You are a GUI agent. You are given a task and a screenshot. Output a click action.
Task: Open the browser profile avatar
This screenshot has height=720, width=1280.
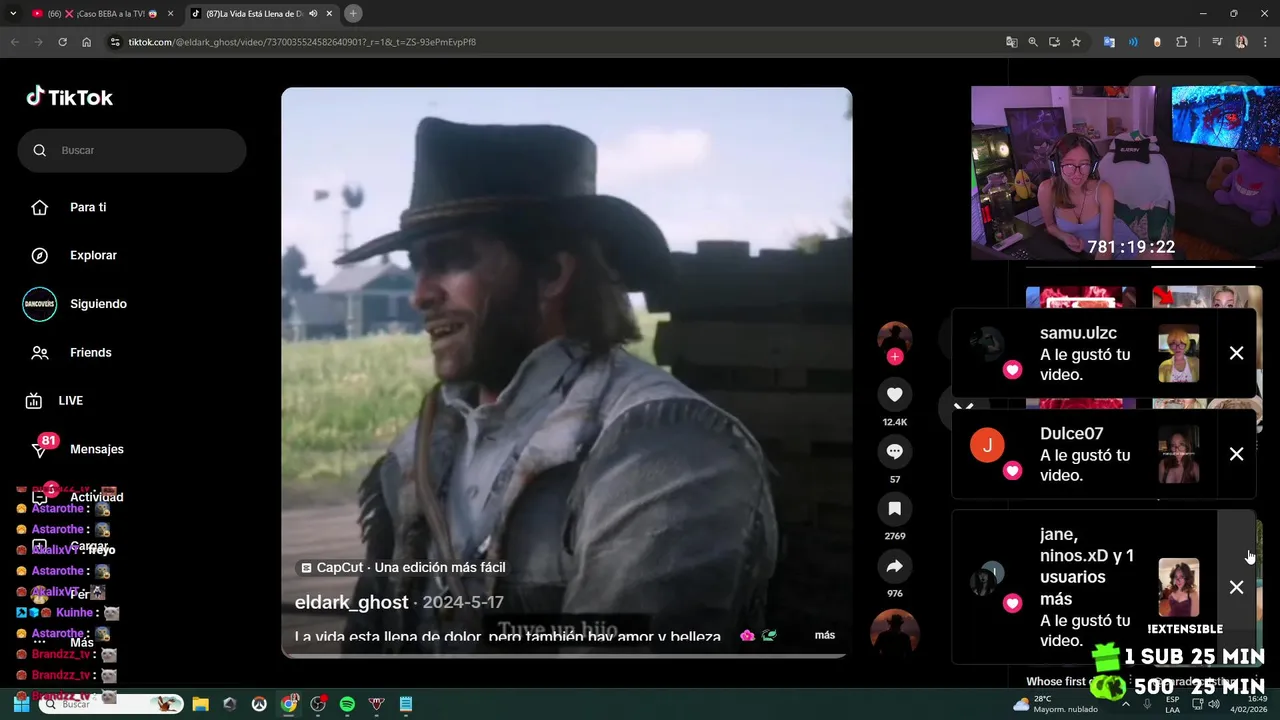pyautogui.click(x=1241, y=42)
